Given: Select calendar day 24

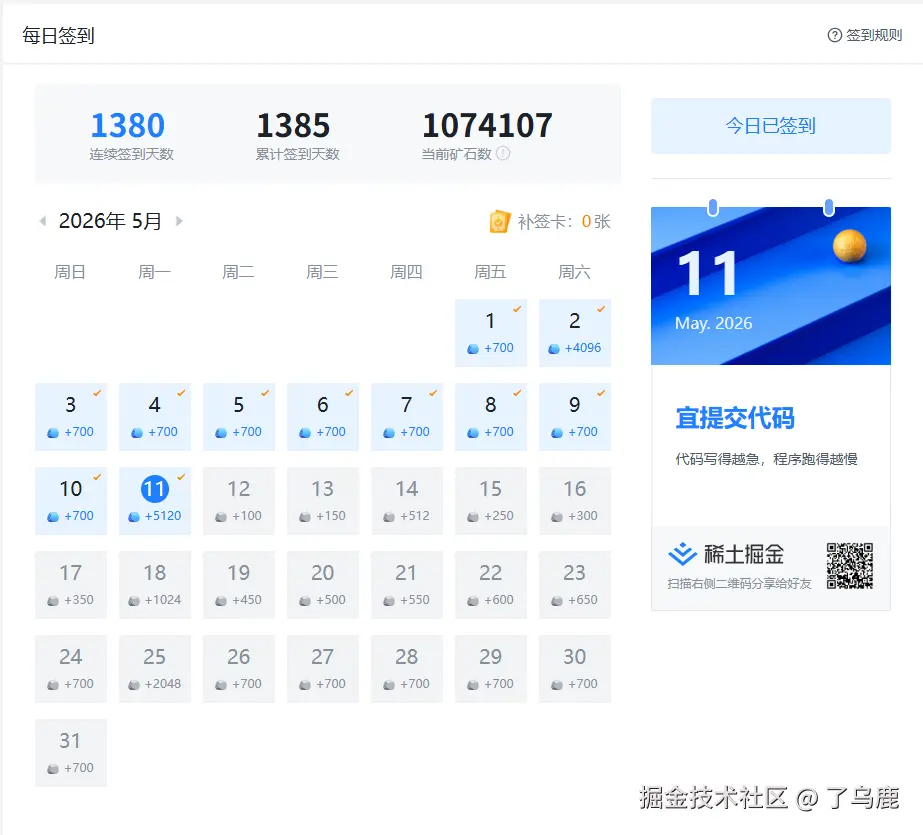Looking at the screenshot, I should (71, 669).
